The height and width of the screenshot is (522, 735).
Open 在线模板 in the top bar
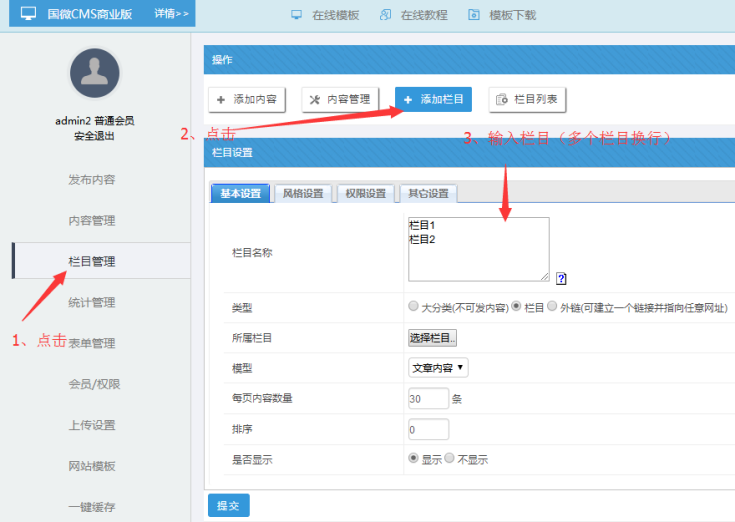point(326,15)
